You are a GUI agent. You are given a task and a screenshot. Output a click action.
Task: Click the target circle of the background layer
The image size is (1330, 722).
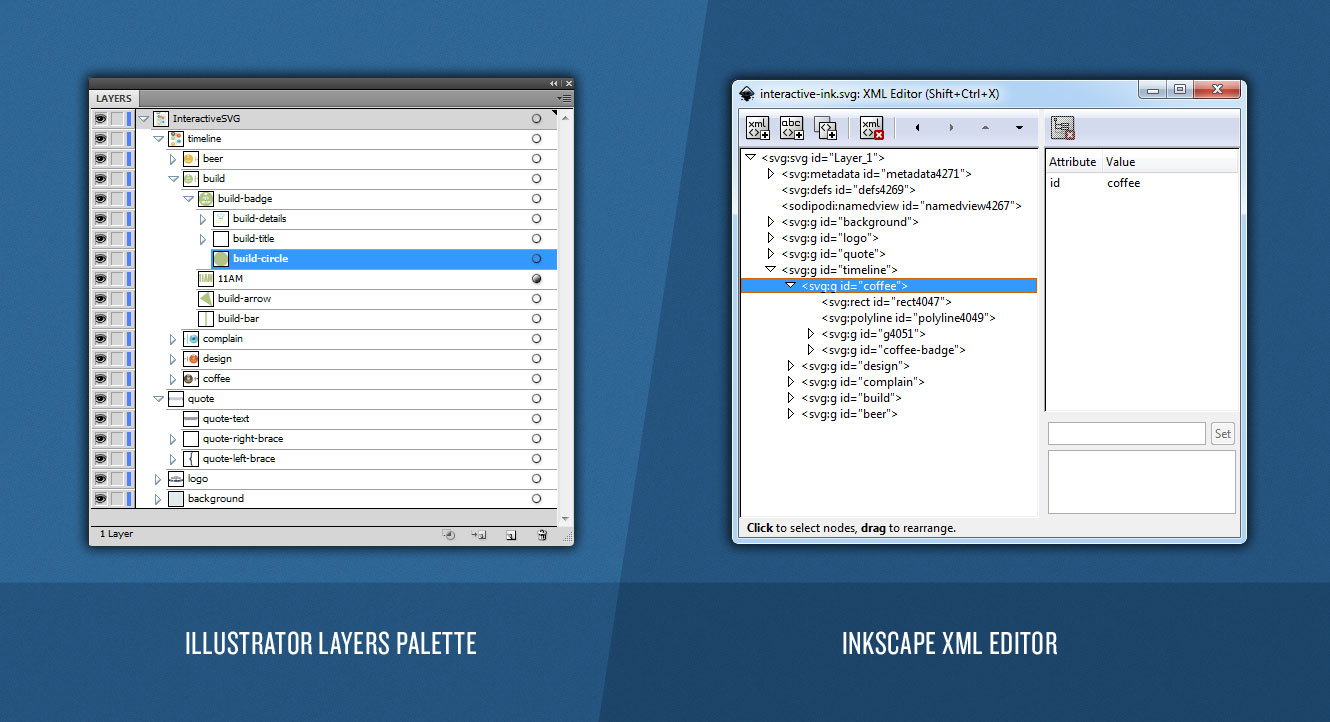[x=537, y=499]
